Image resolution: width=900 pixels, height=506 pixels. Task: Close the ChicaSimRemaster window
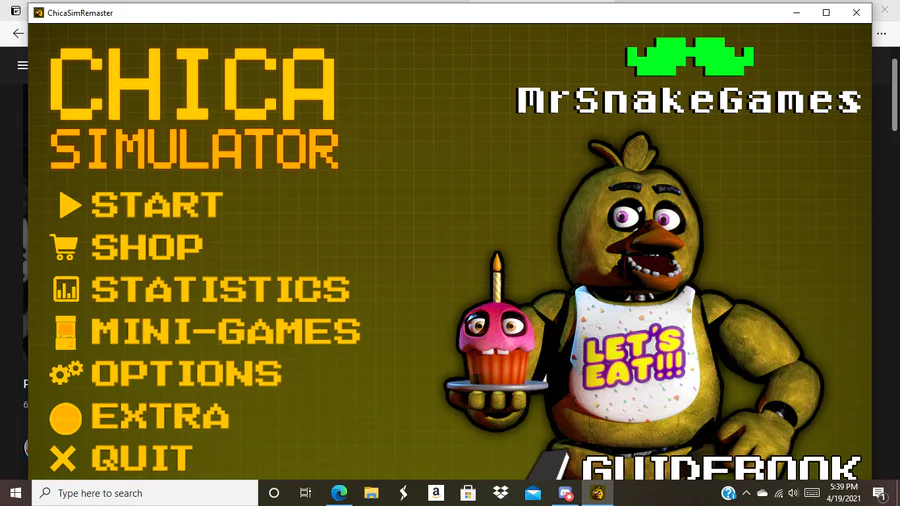pos(856,13)
